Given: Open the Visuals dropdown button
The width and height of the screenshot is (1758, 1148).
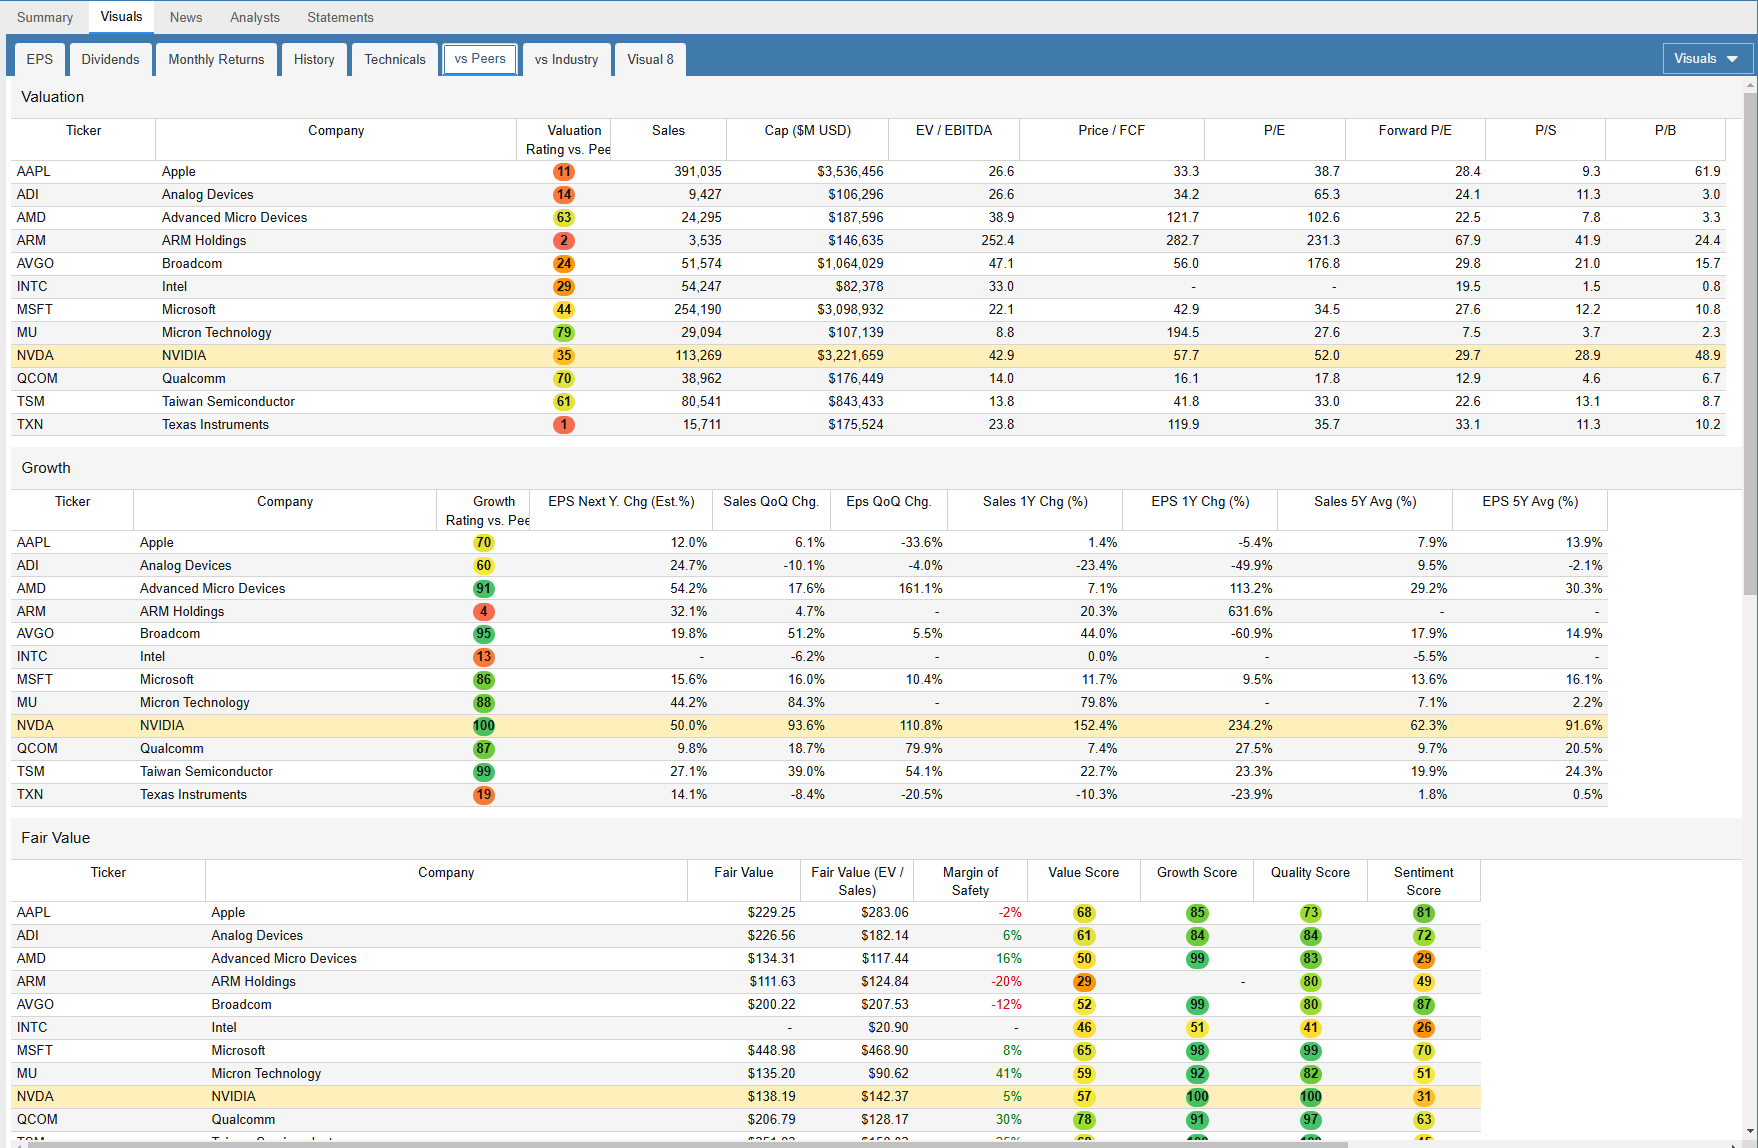Looking at the screenshot, I should [1708, 59].
